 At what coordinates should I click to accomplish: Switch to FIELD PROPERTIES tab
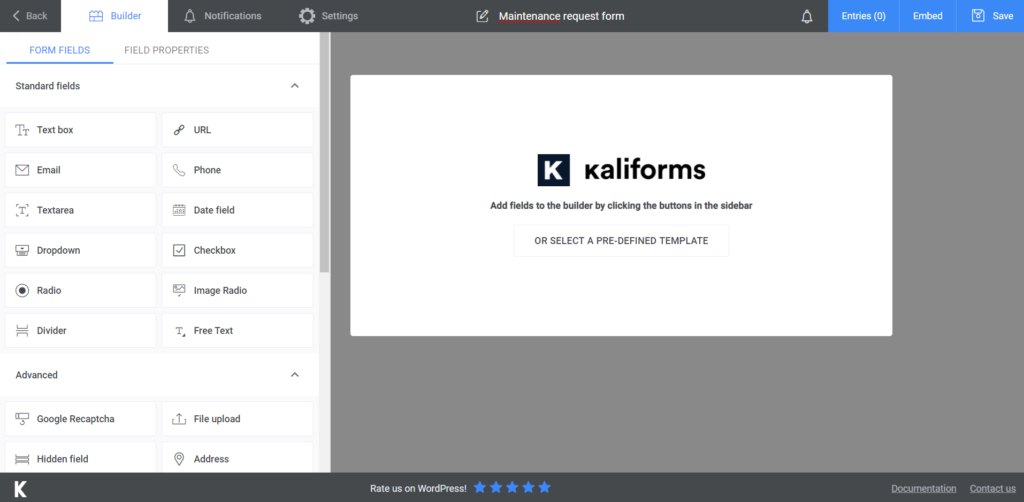click(x=167, y=50)
